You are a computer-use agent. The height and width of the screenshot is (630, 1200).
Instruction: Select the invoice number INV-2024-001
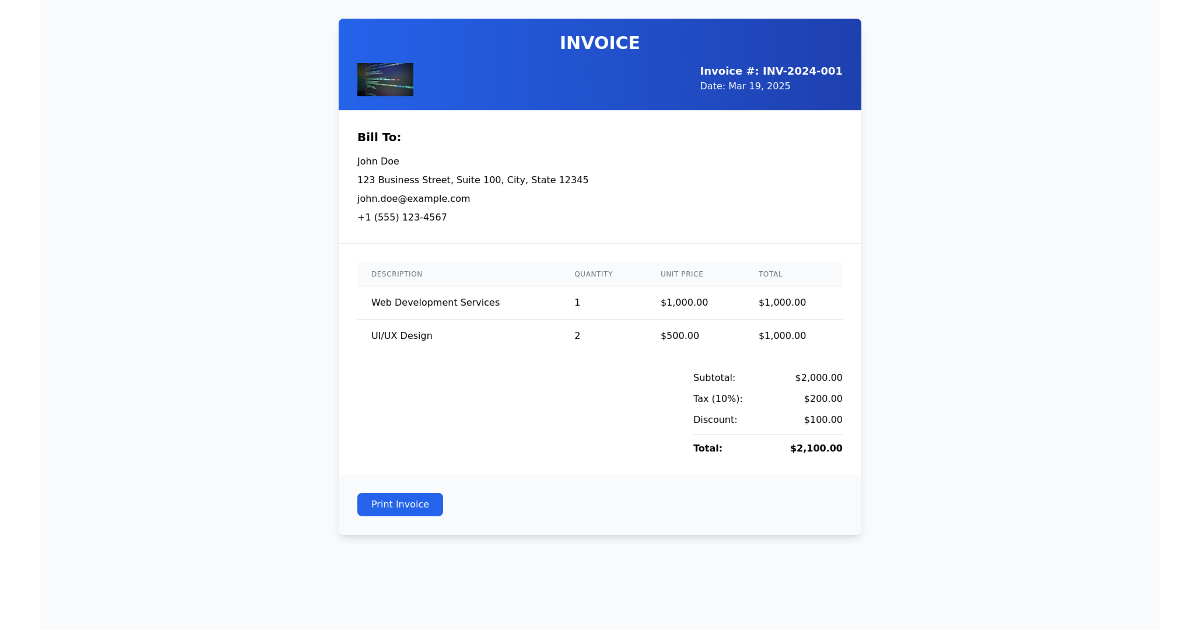[x=772, y=71]
